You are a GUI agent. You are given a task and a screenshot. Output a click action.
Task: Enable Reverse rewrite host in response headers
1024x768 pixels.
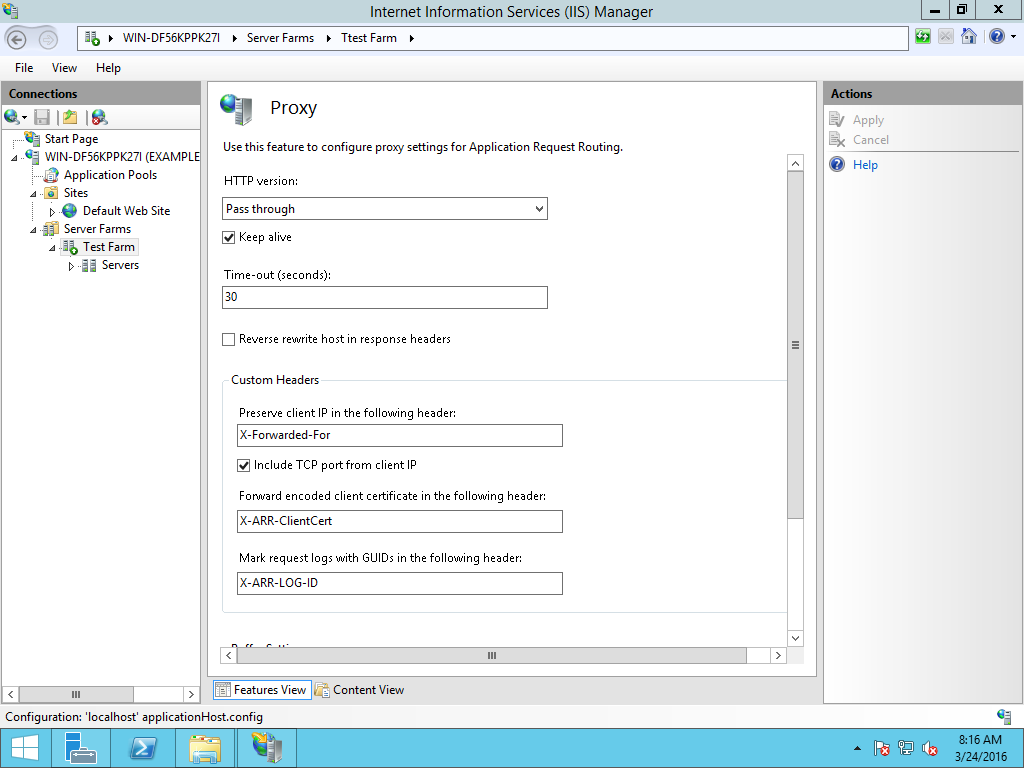228,339
